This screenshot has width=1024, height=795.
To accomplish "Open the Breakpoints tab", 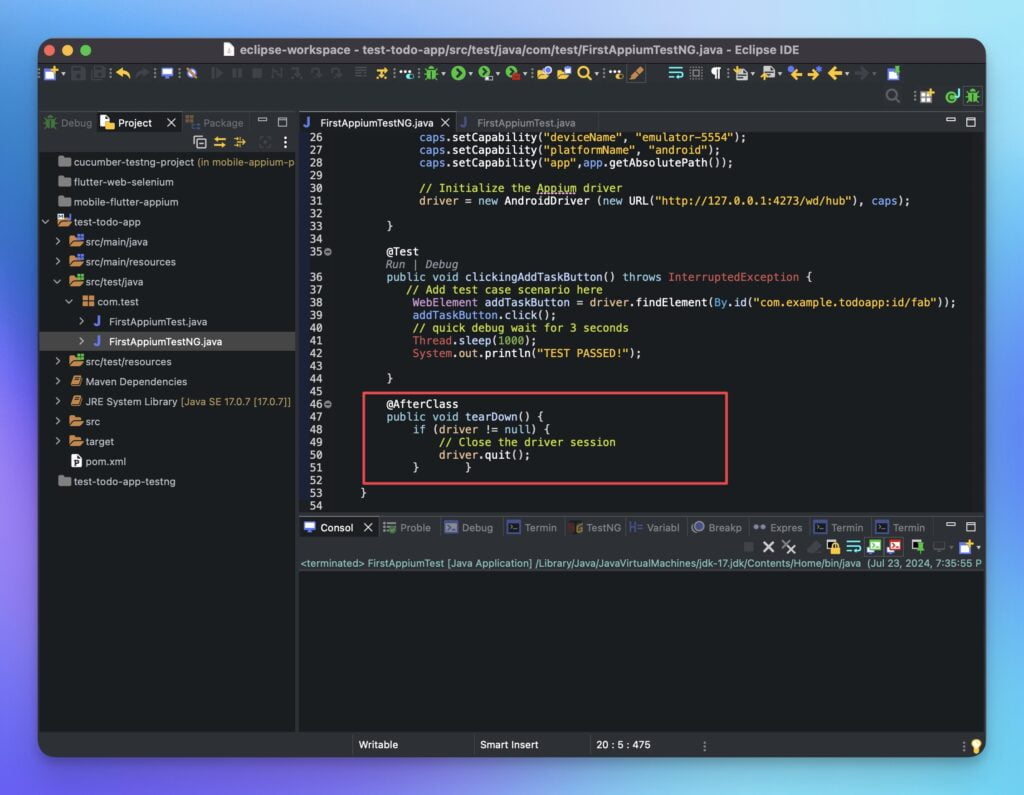I will tap(716, 528).
